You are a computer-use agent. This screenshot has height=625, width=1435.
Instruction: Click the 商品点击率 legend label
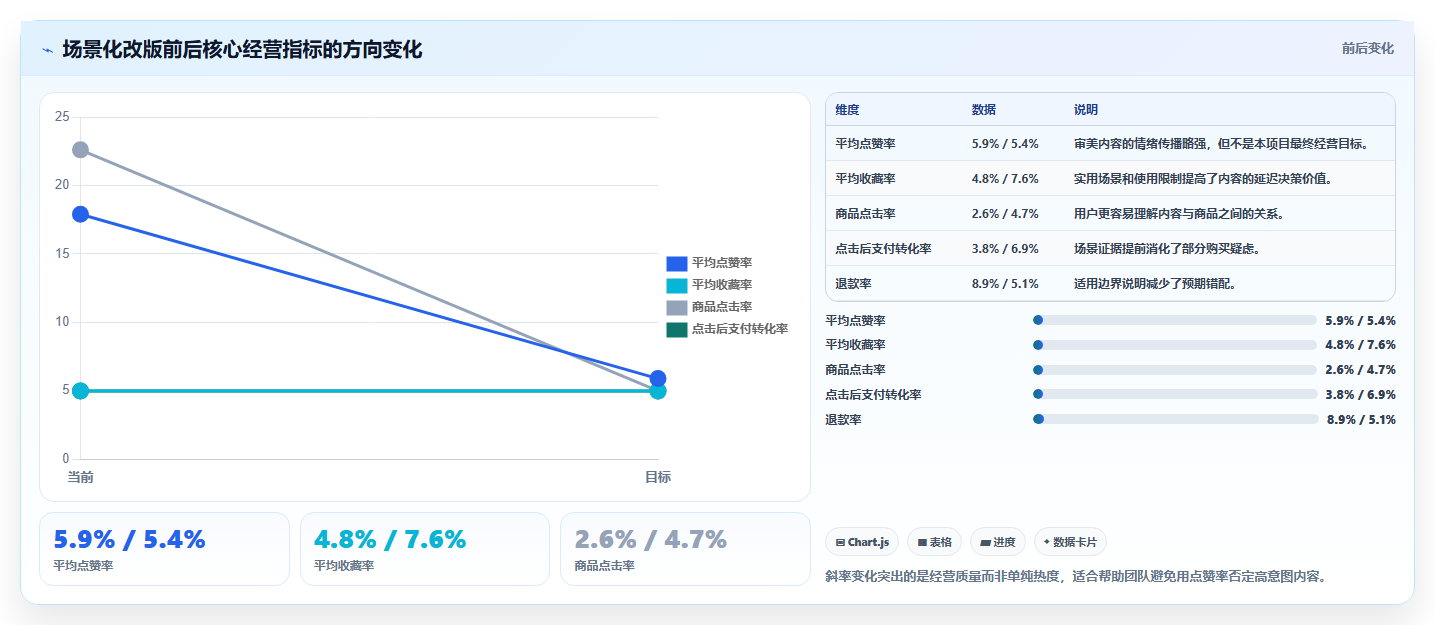click(x=722, y=307)
